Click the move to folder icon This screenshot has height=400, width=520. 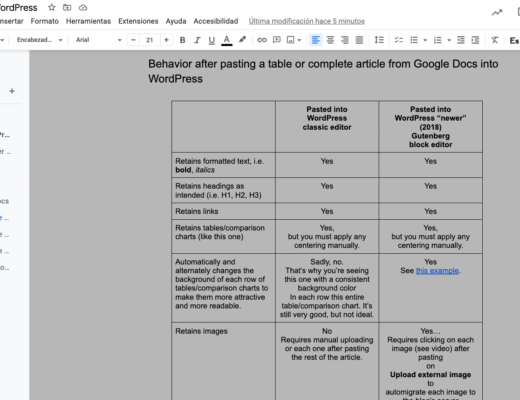click(67, 7)
